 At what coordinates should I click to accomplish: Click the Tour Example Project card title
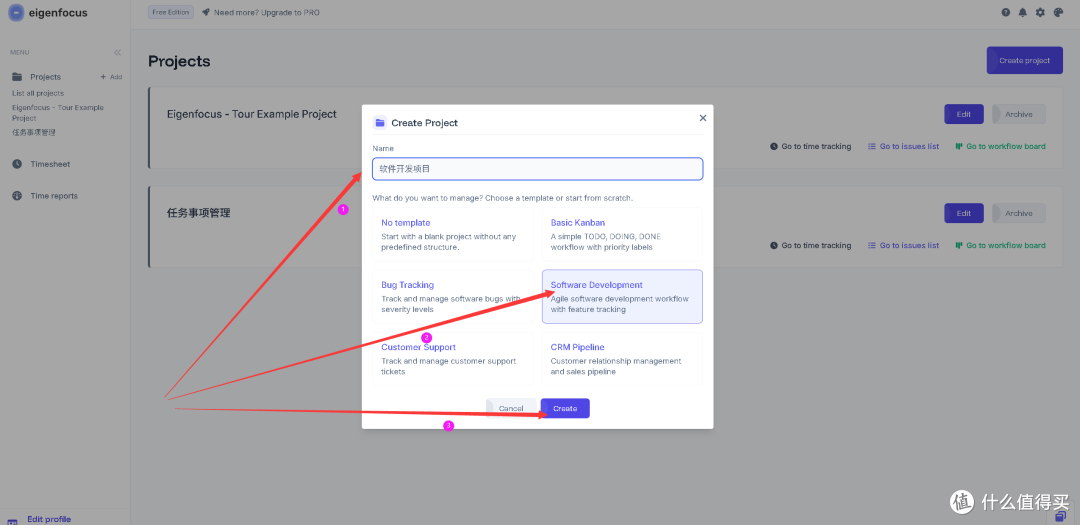coord(251,114)
